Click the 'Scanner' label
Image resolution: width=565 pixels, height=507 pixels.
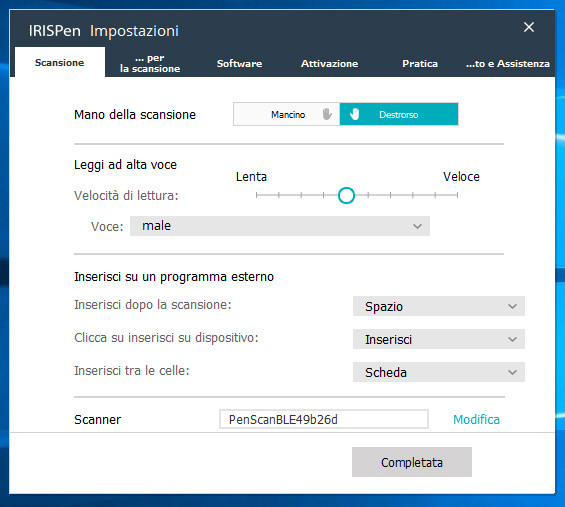[x=97, y=419]
